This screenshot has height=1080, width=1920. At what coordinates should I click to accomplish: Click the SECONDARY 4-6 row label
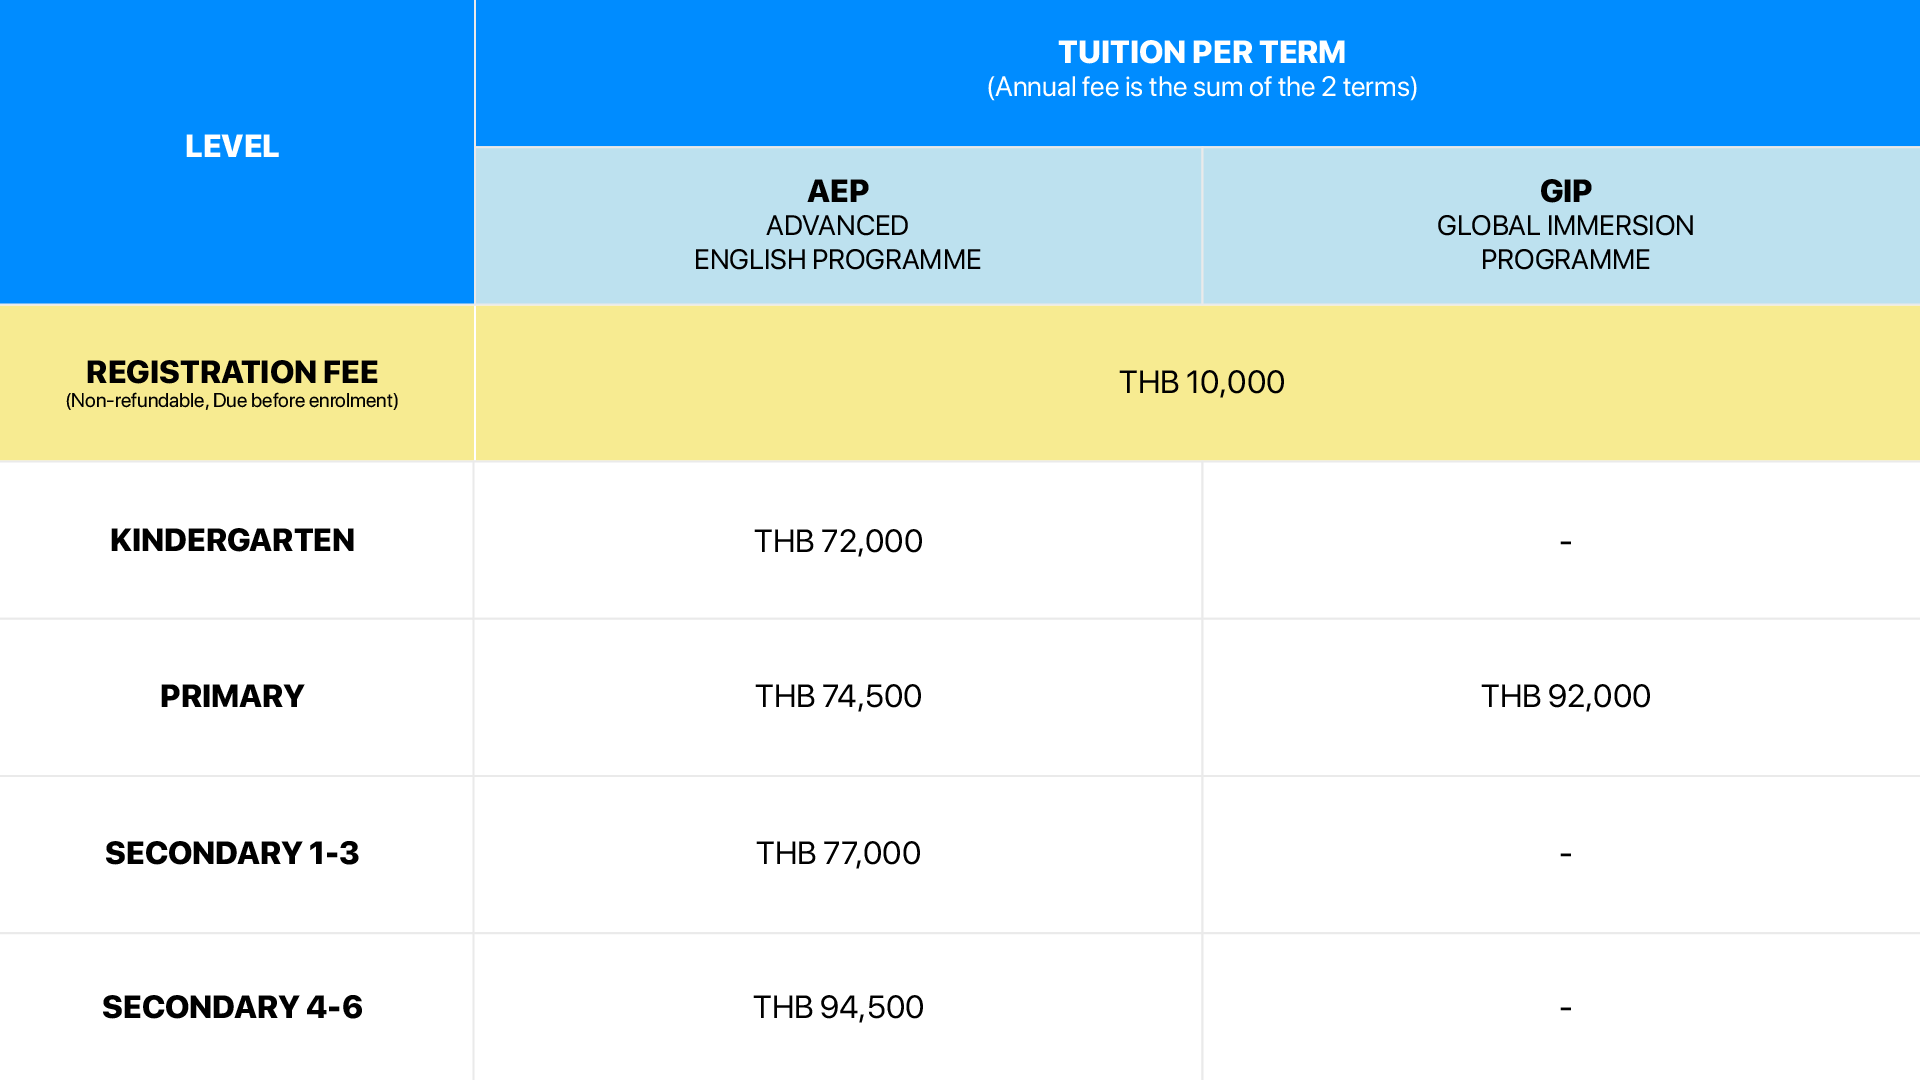pyautogui.click(x=232, y=1007)
